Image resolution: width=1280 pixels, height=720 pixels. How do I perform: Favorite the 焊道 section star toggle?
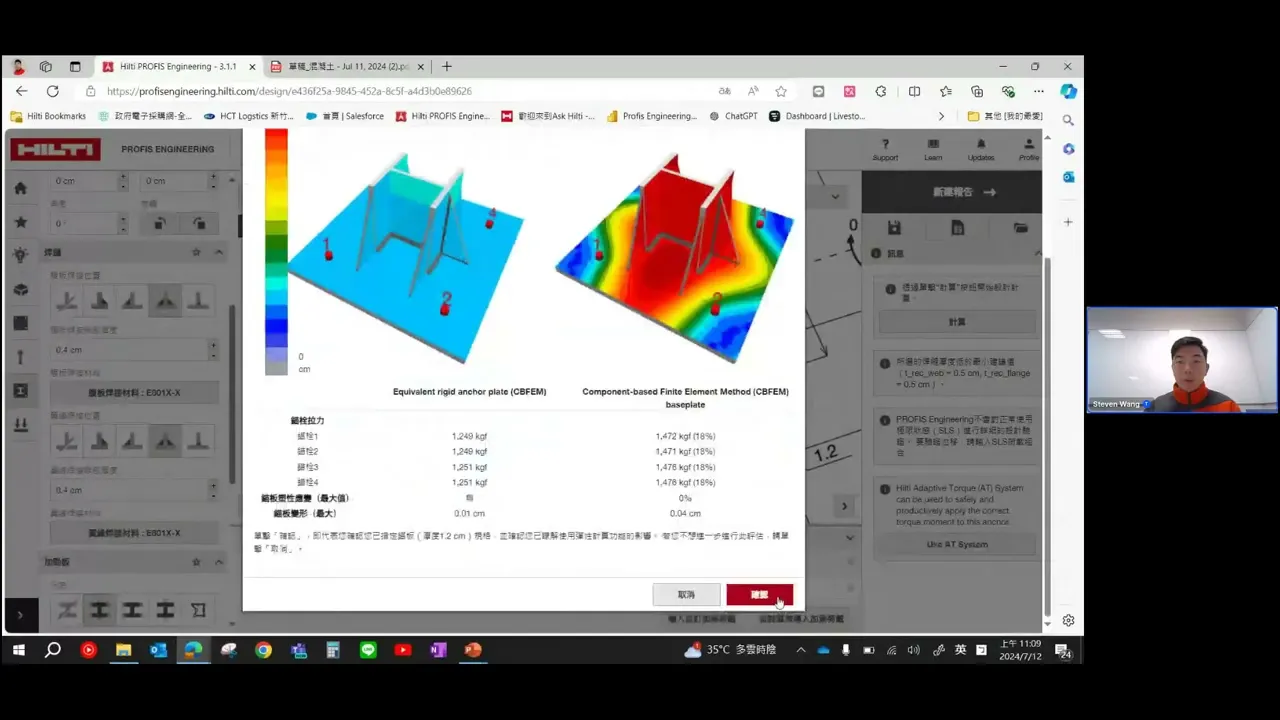[x=196, y=252]
